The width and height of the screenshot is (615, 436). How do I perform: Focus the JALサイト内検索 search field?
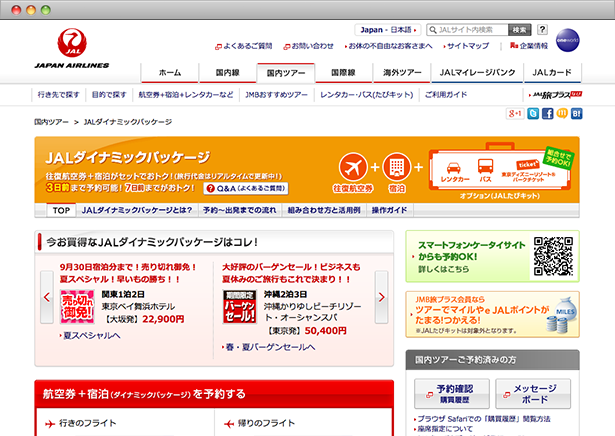coord(468,30)
